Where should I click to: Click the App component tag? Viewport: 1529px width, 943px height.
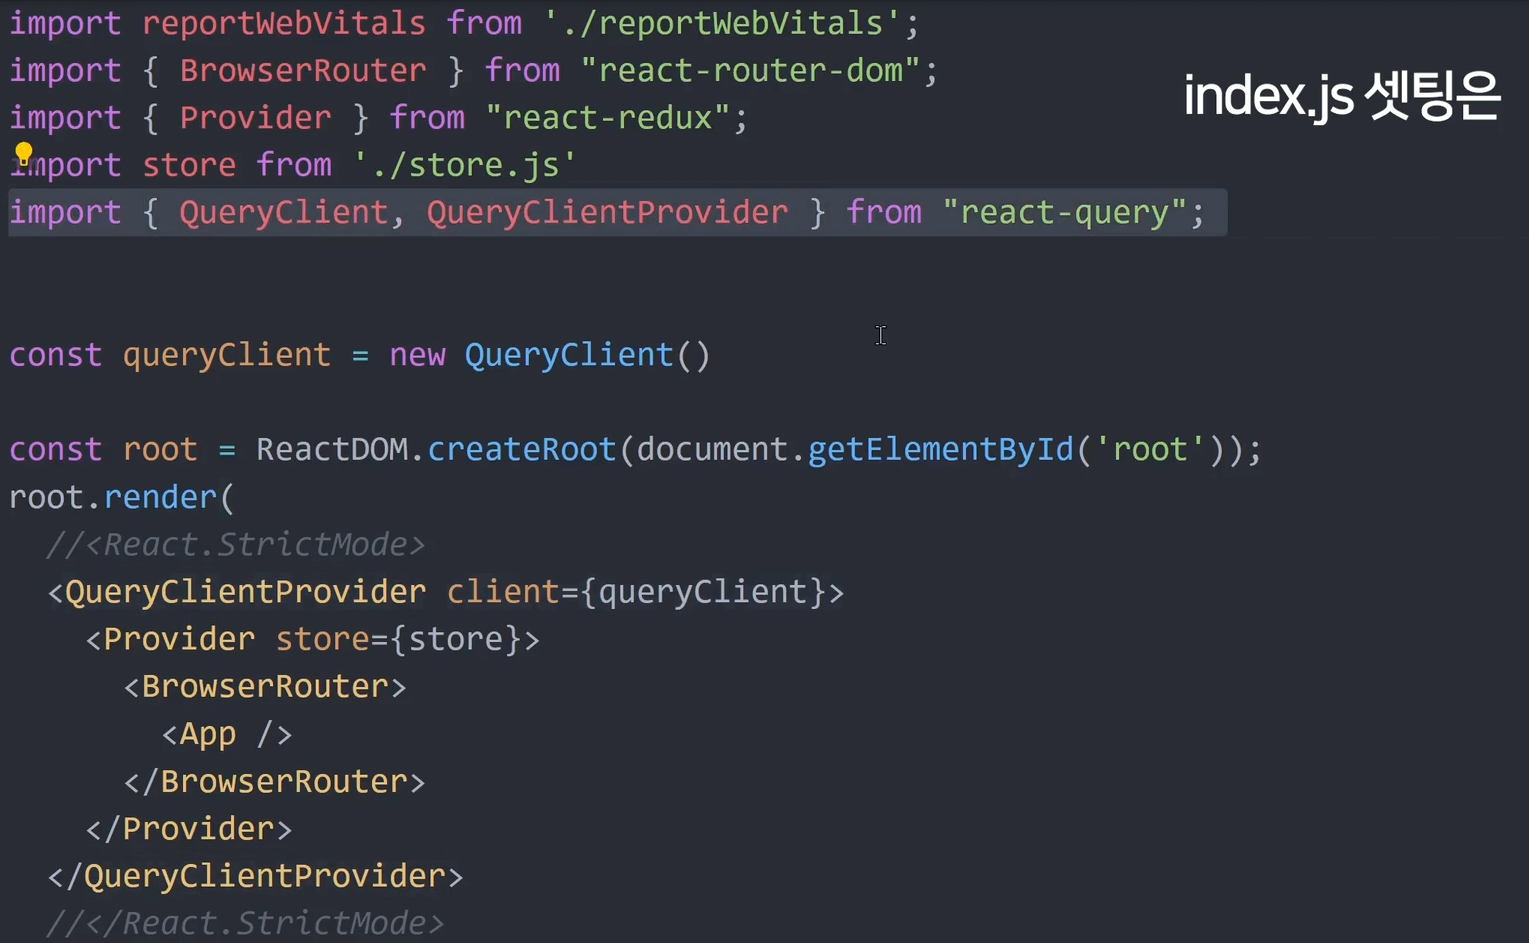pyautogui.click(x=227, y=734)
